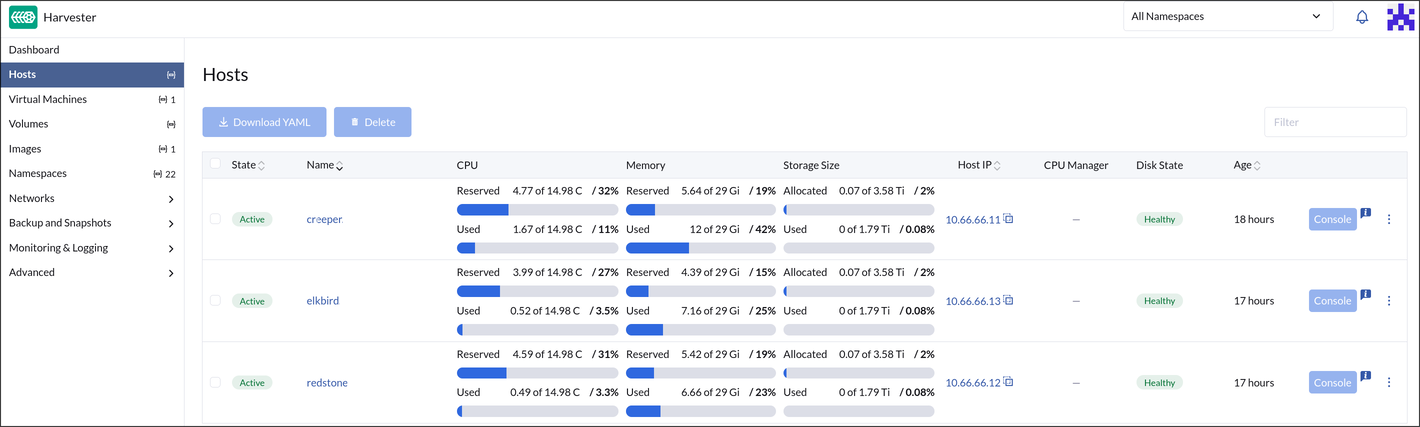Click IP address 10.66.66.13 link
The image size is (1420, 427).
click(973, 301)
